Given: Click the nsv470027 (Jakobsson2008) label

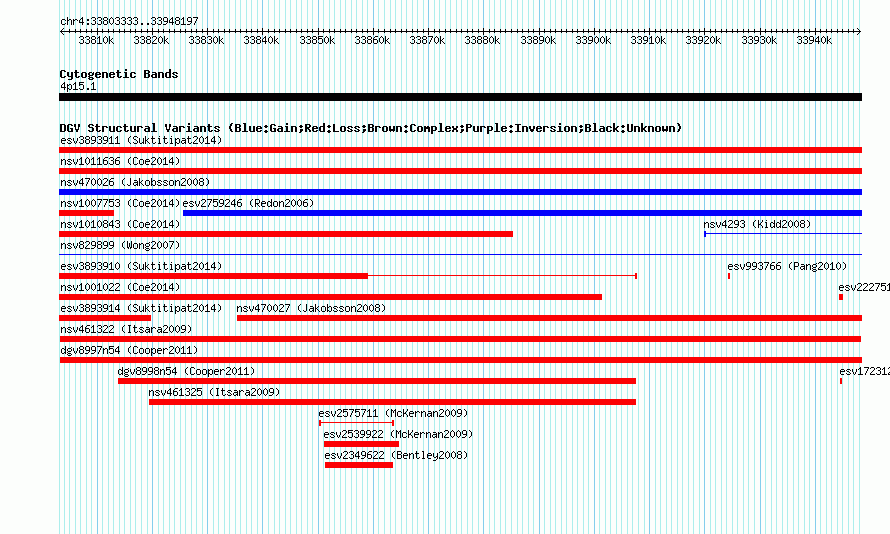Looking at the screenshot, I should (311, 308).
